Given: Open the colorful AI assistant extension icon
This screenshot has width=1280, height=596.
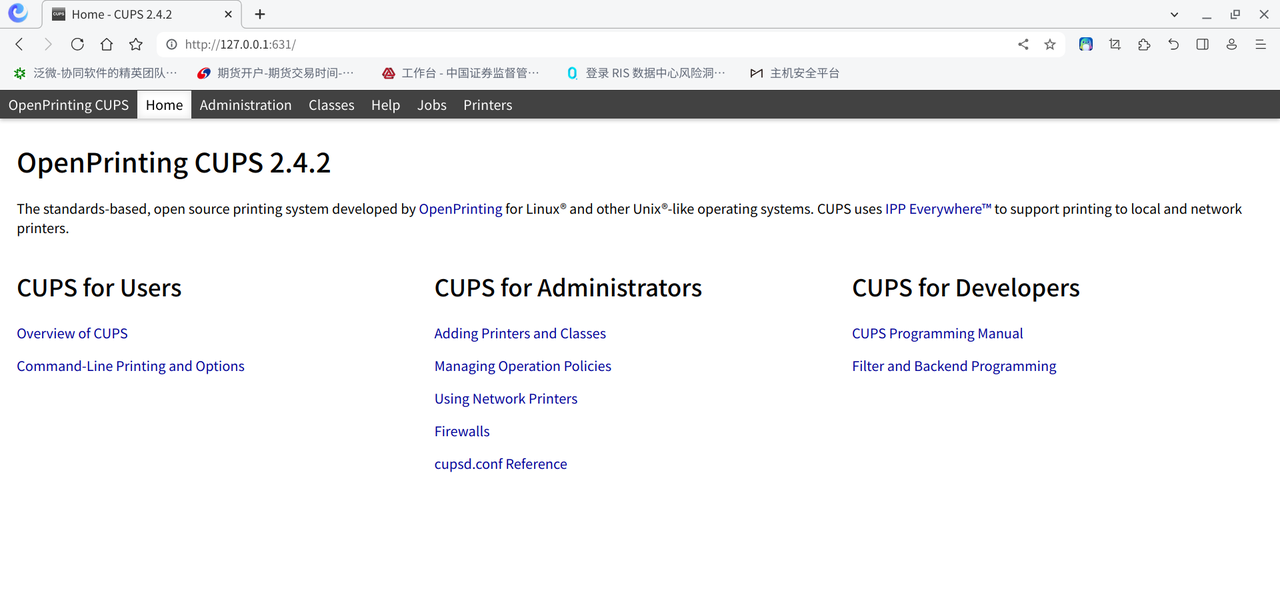Looking at the screenshot, I should pos(1086,44).
